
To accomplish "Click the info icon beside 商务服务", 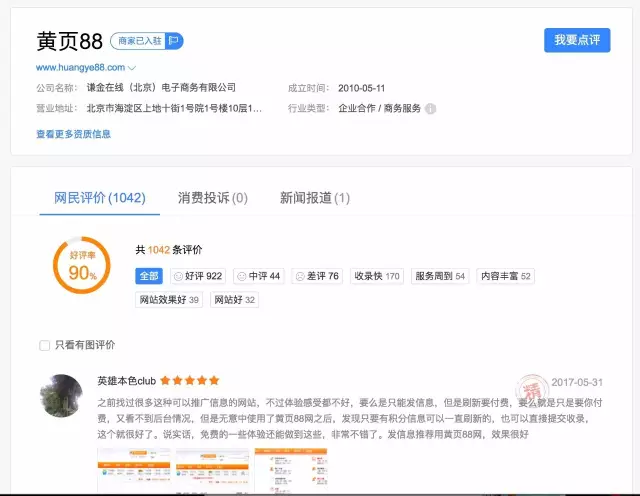I will tap(431, 109).
